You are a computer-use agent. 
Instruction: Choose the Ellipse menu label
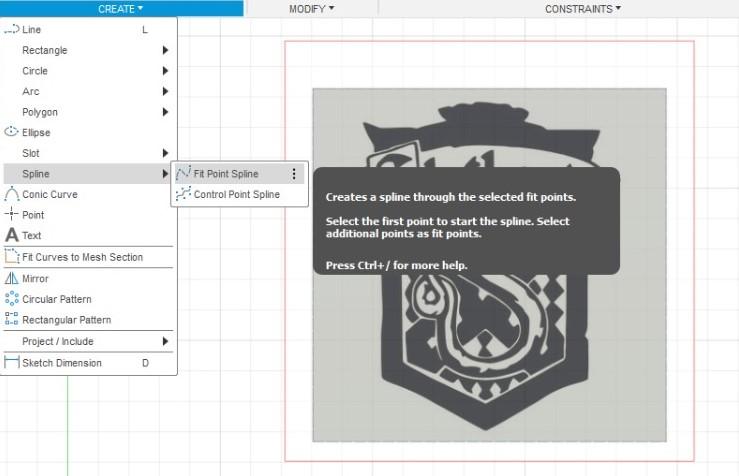[36, 132]
